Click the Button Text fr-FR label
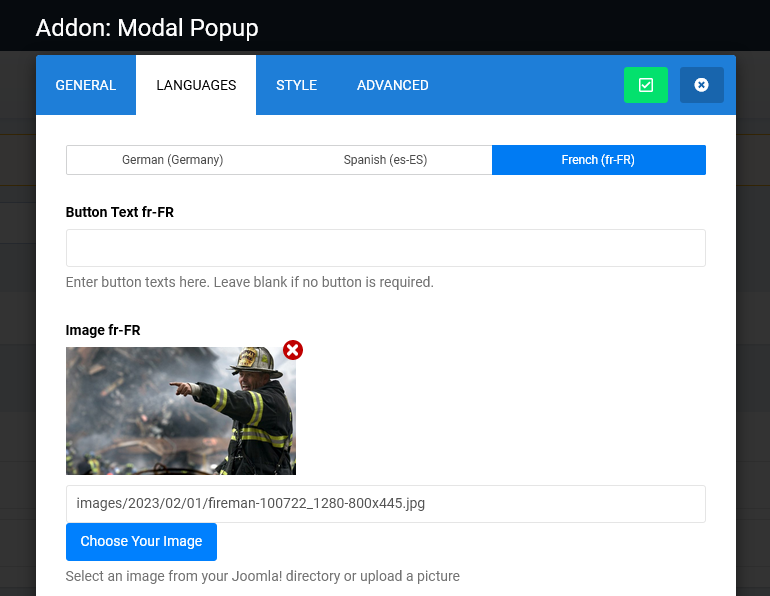This screenshot has height=596, width=770. [x=120, y=212]
